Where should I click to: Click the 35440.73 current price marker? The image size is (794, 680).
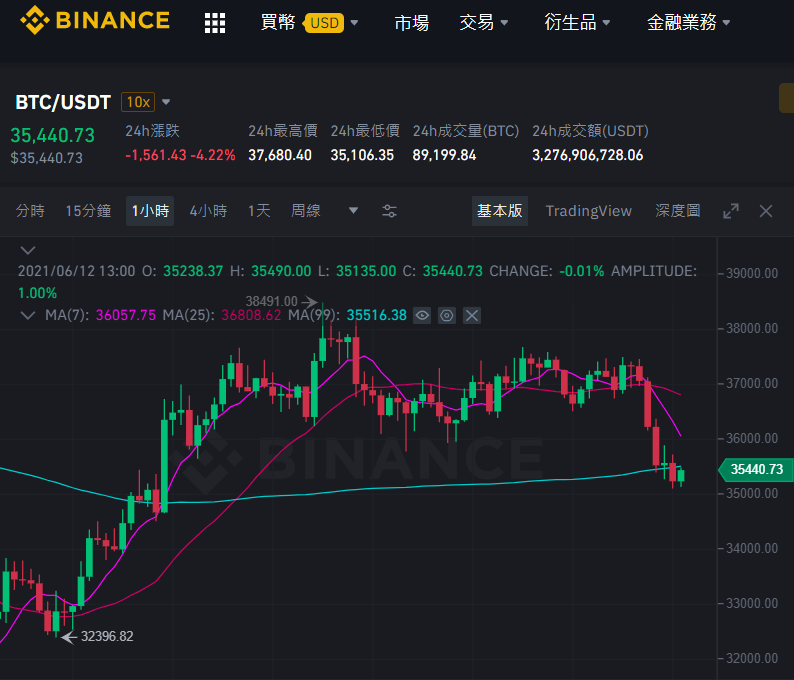click(x=757, y=469)
